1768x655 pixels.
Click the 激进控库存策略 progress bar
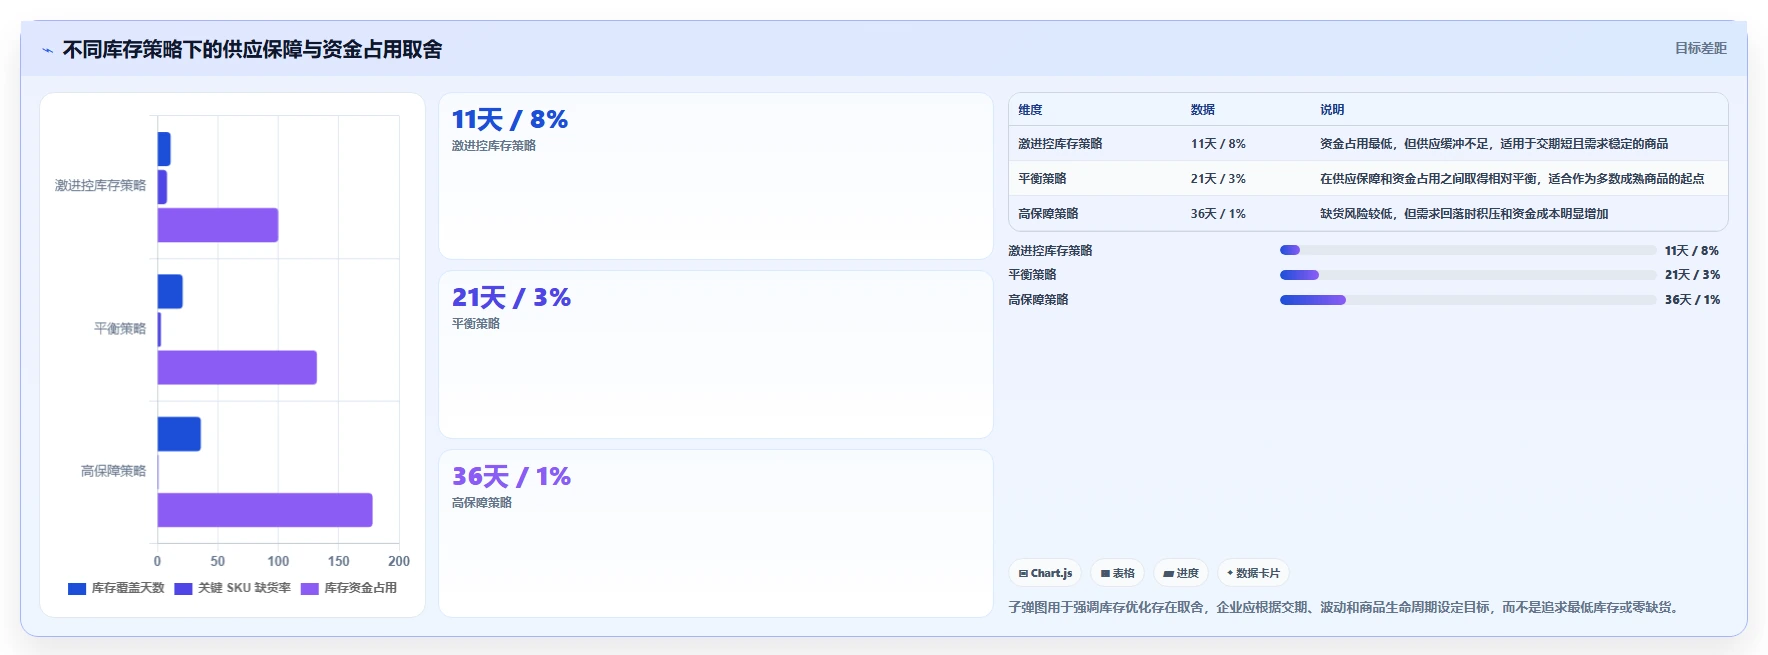pyautogui.click(x=1468, y=250)
